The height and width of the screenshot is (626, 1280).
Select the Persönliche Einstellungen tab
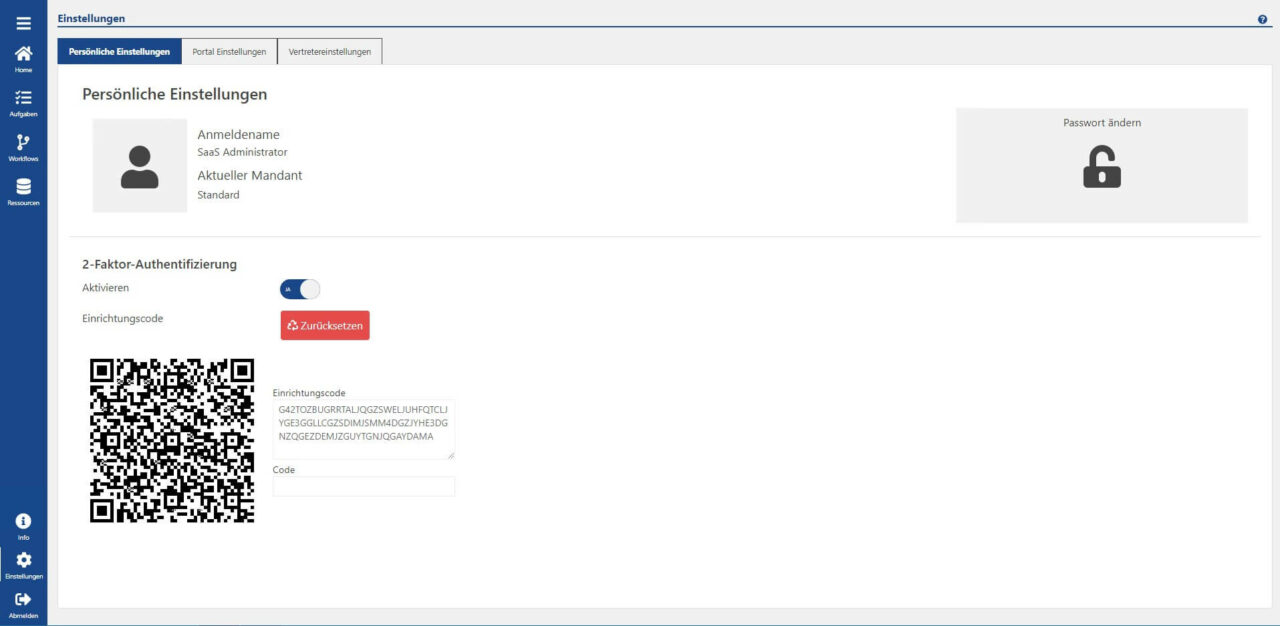point(120,51)
